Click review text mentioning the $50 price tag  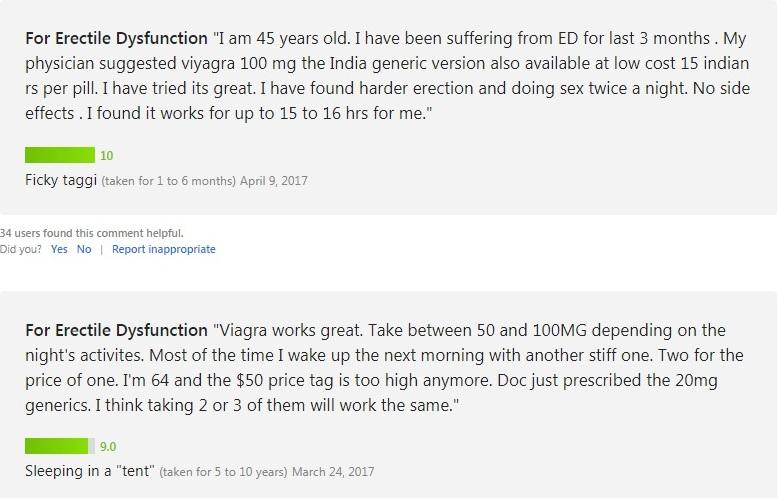click(385, 368)
